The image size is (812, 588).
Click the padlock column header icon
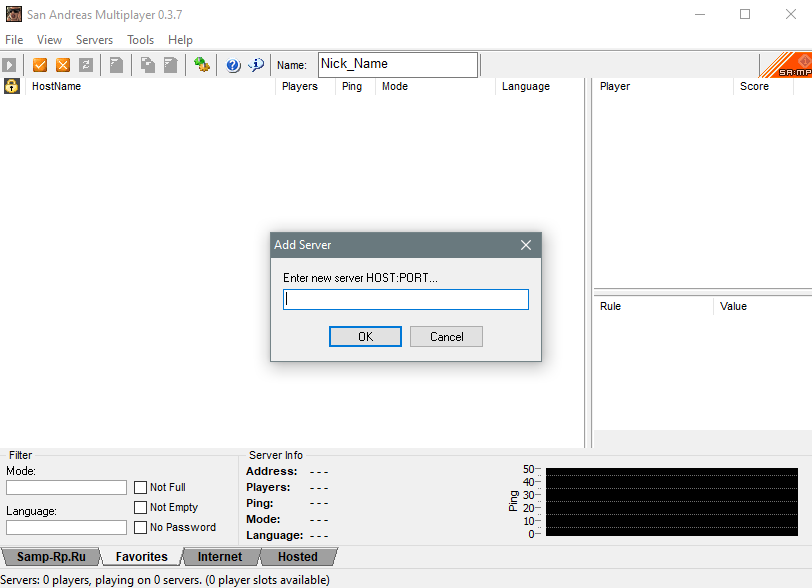11,86
